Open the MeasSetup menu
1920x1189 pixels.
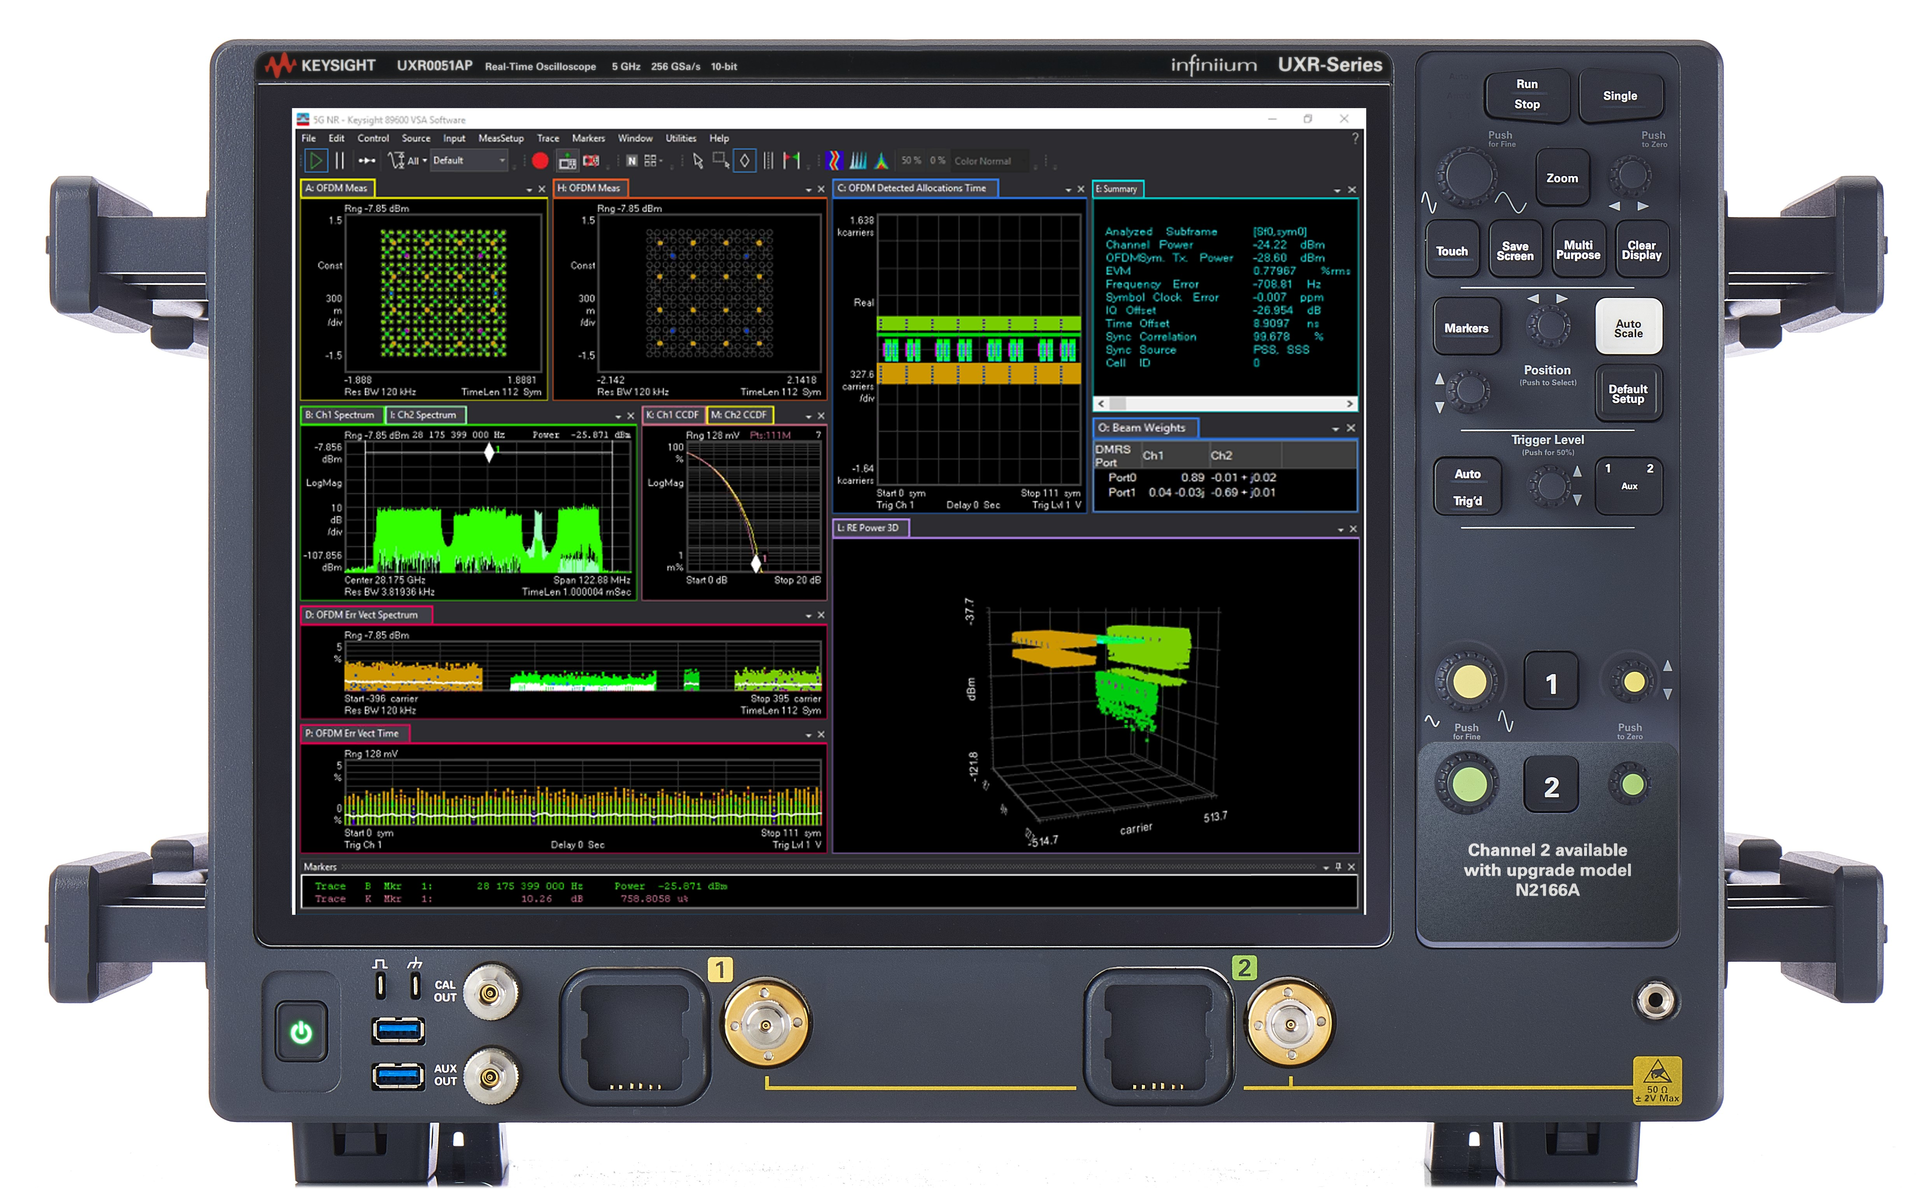500,138
